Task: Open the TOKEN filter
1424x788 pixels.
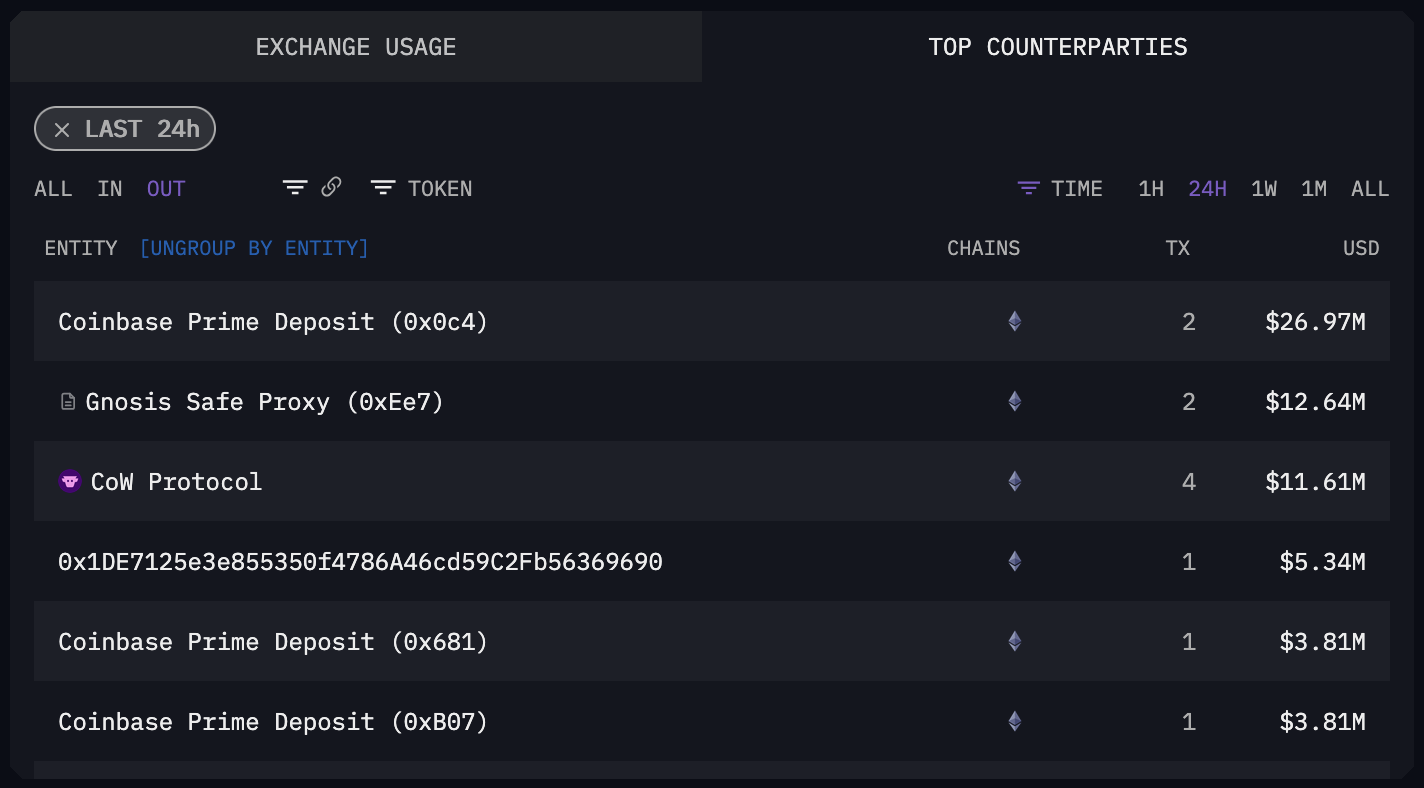Action: point(421,189)
